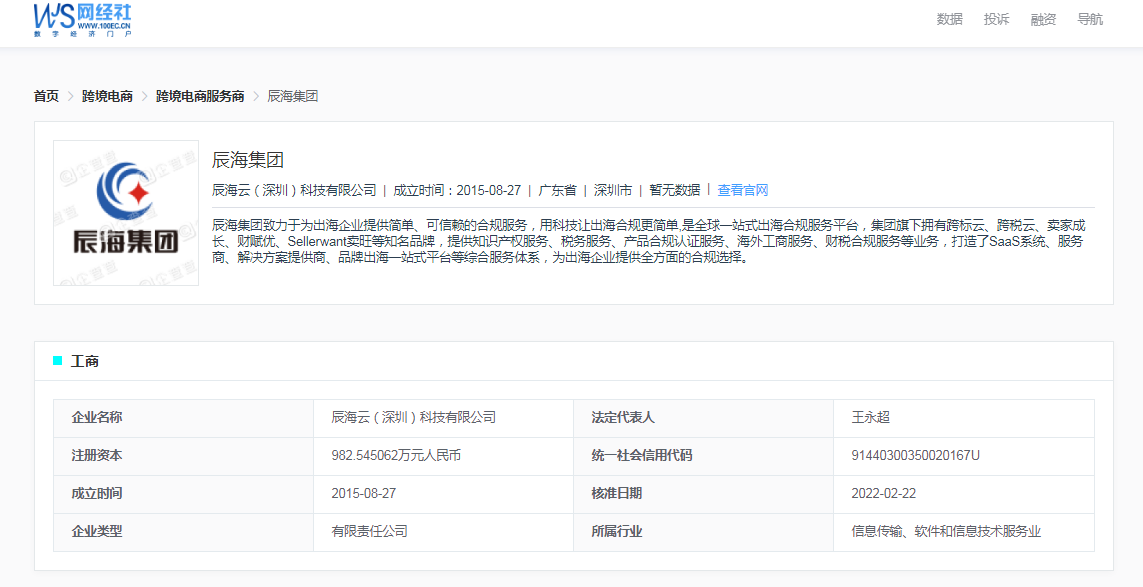Click the 企业名称 label cell
The image size is (1143, 587).
coord(184,418)
